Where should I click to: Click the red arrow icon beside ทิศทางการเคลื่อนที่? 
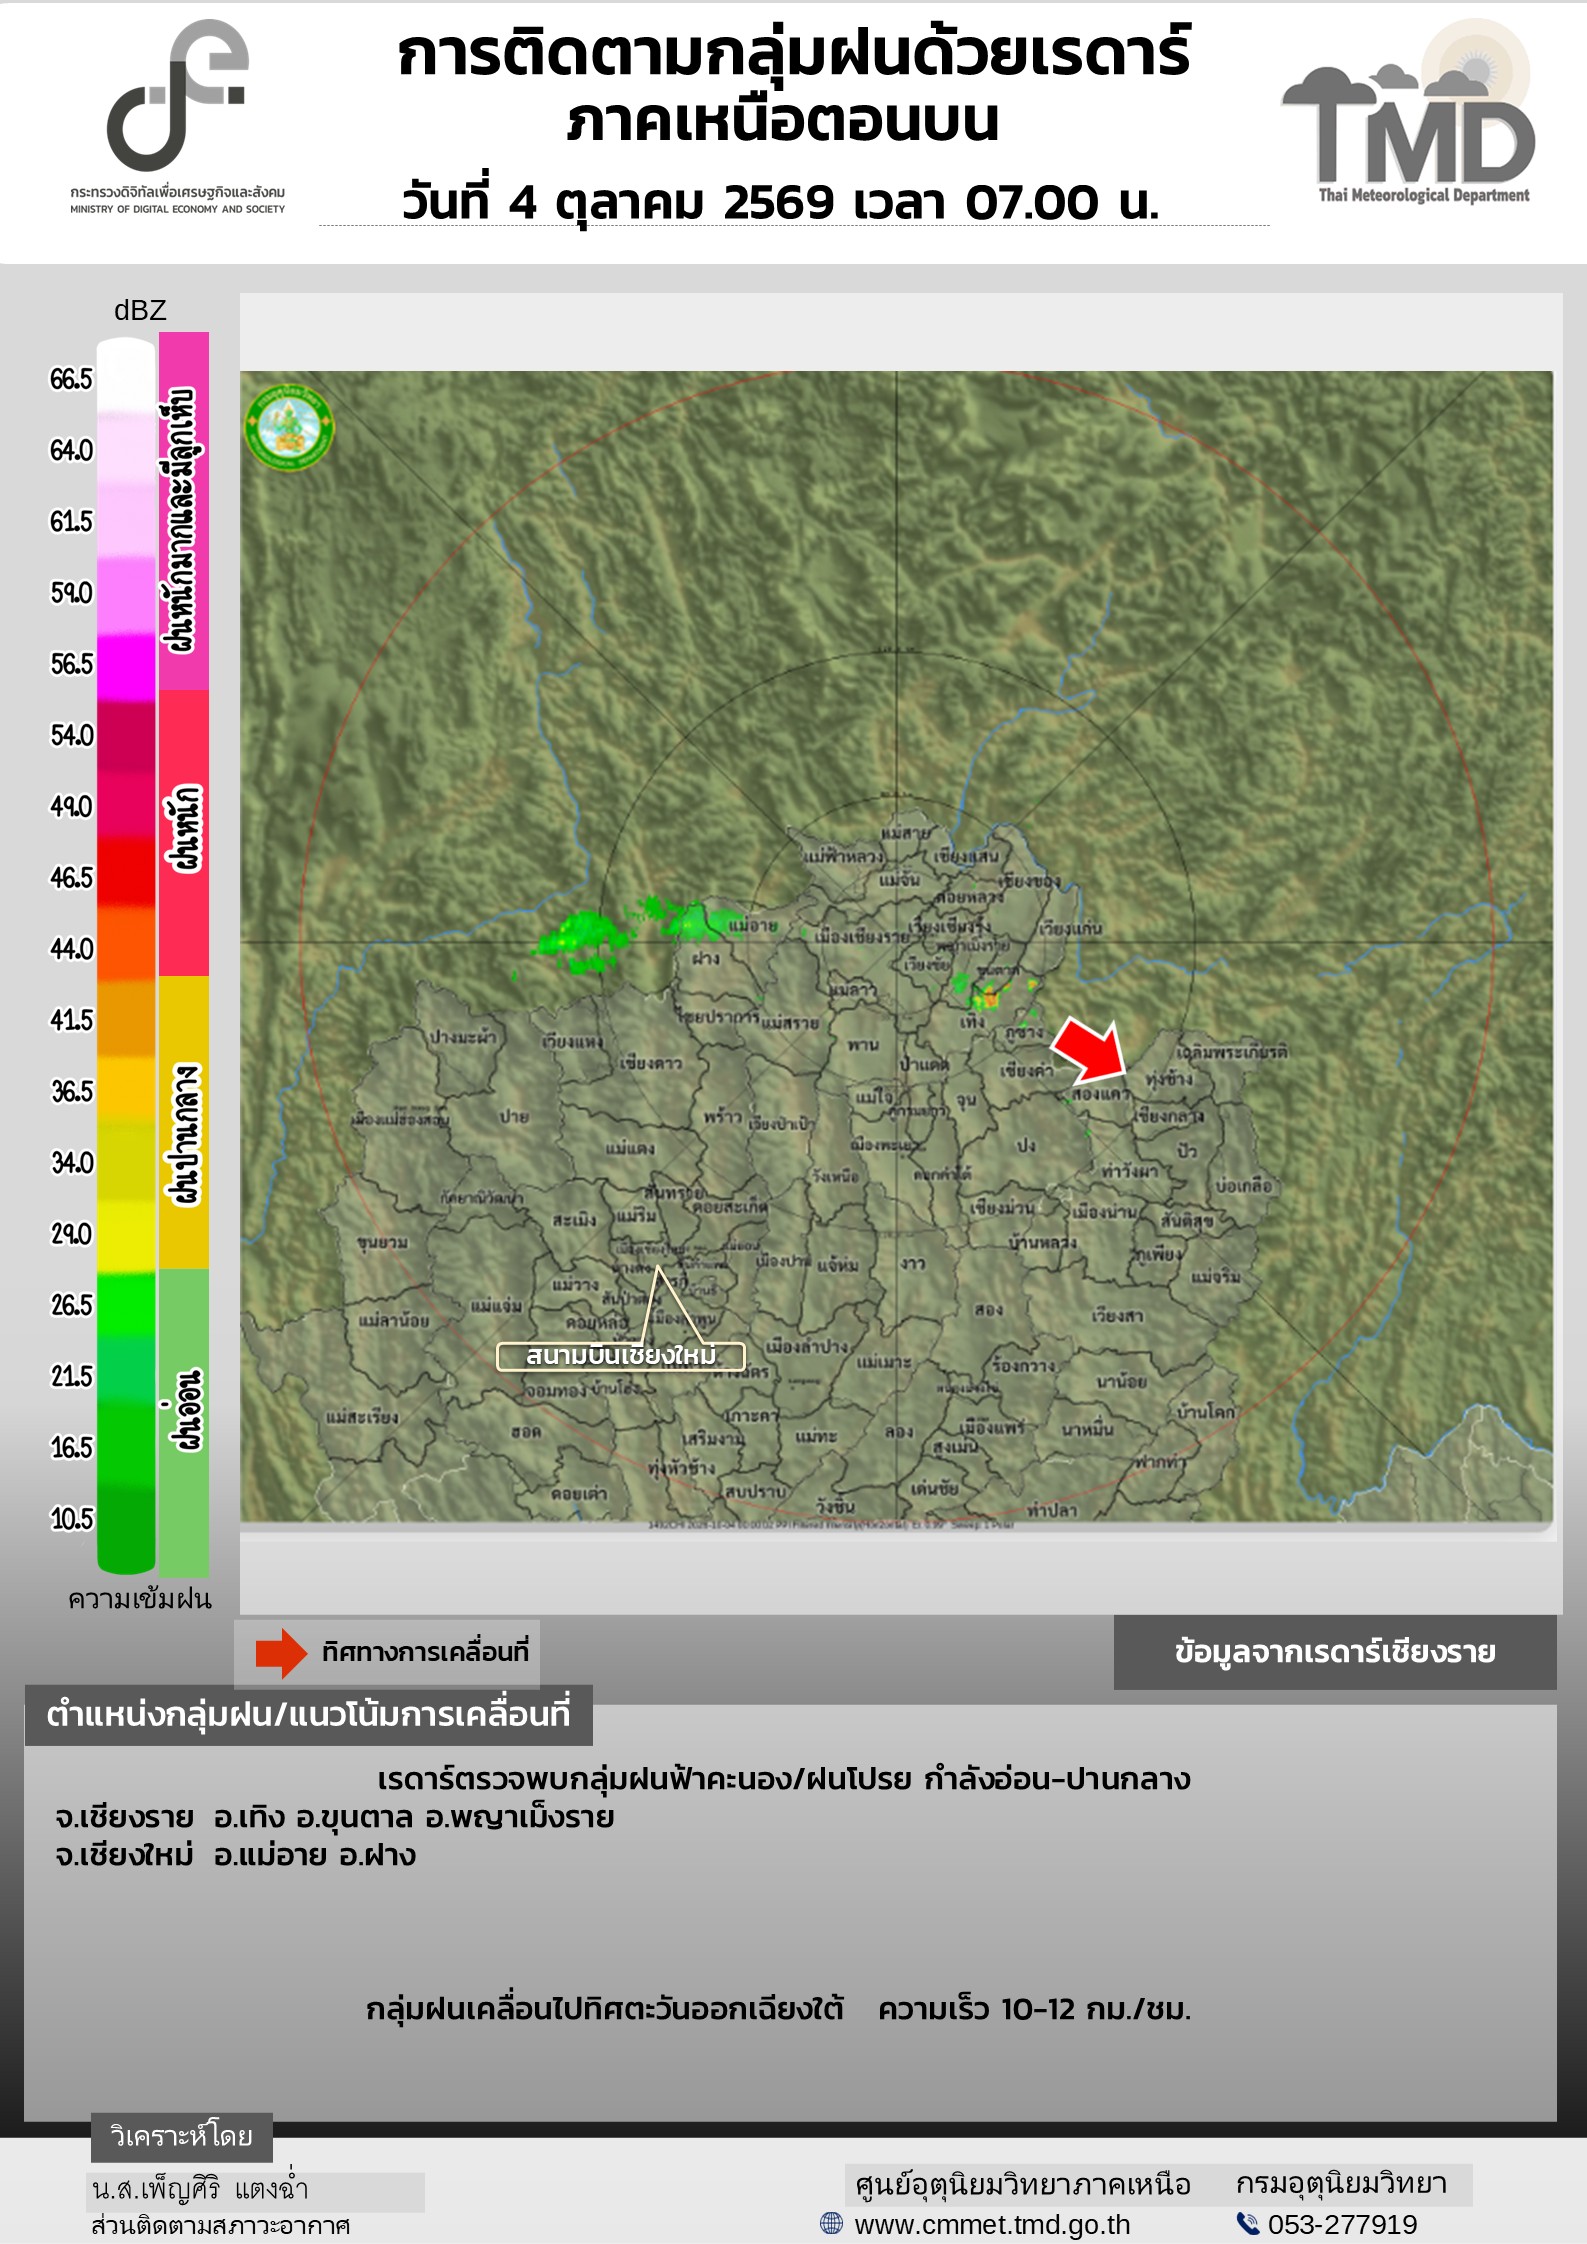coord(281,1653)
